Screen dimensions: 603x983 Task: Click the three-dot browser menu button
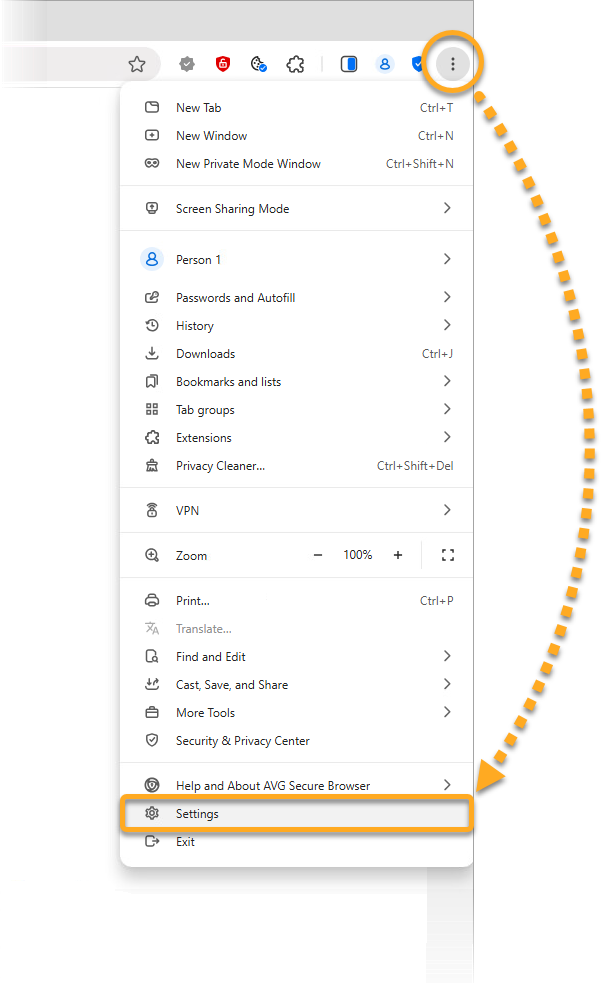pos(453,64)
